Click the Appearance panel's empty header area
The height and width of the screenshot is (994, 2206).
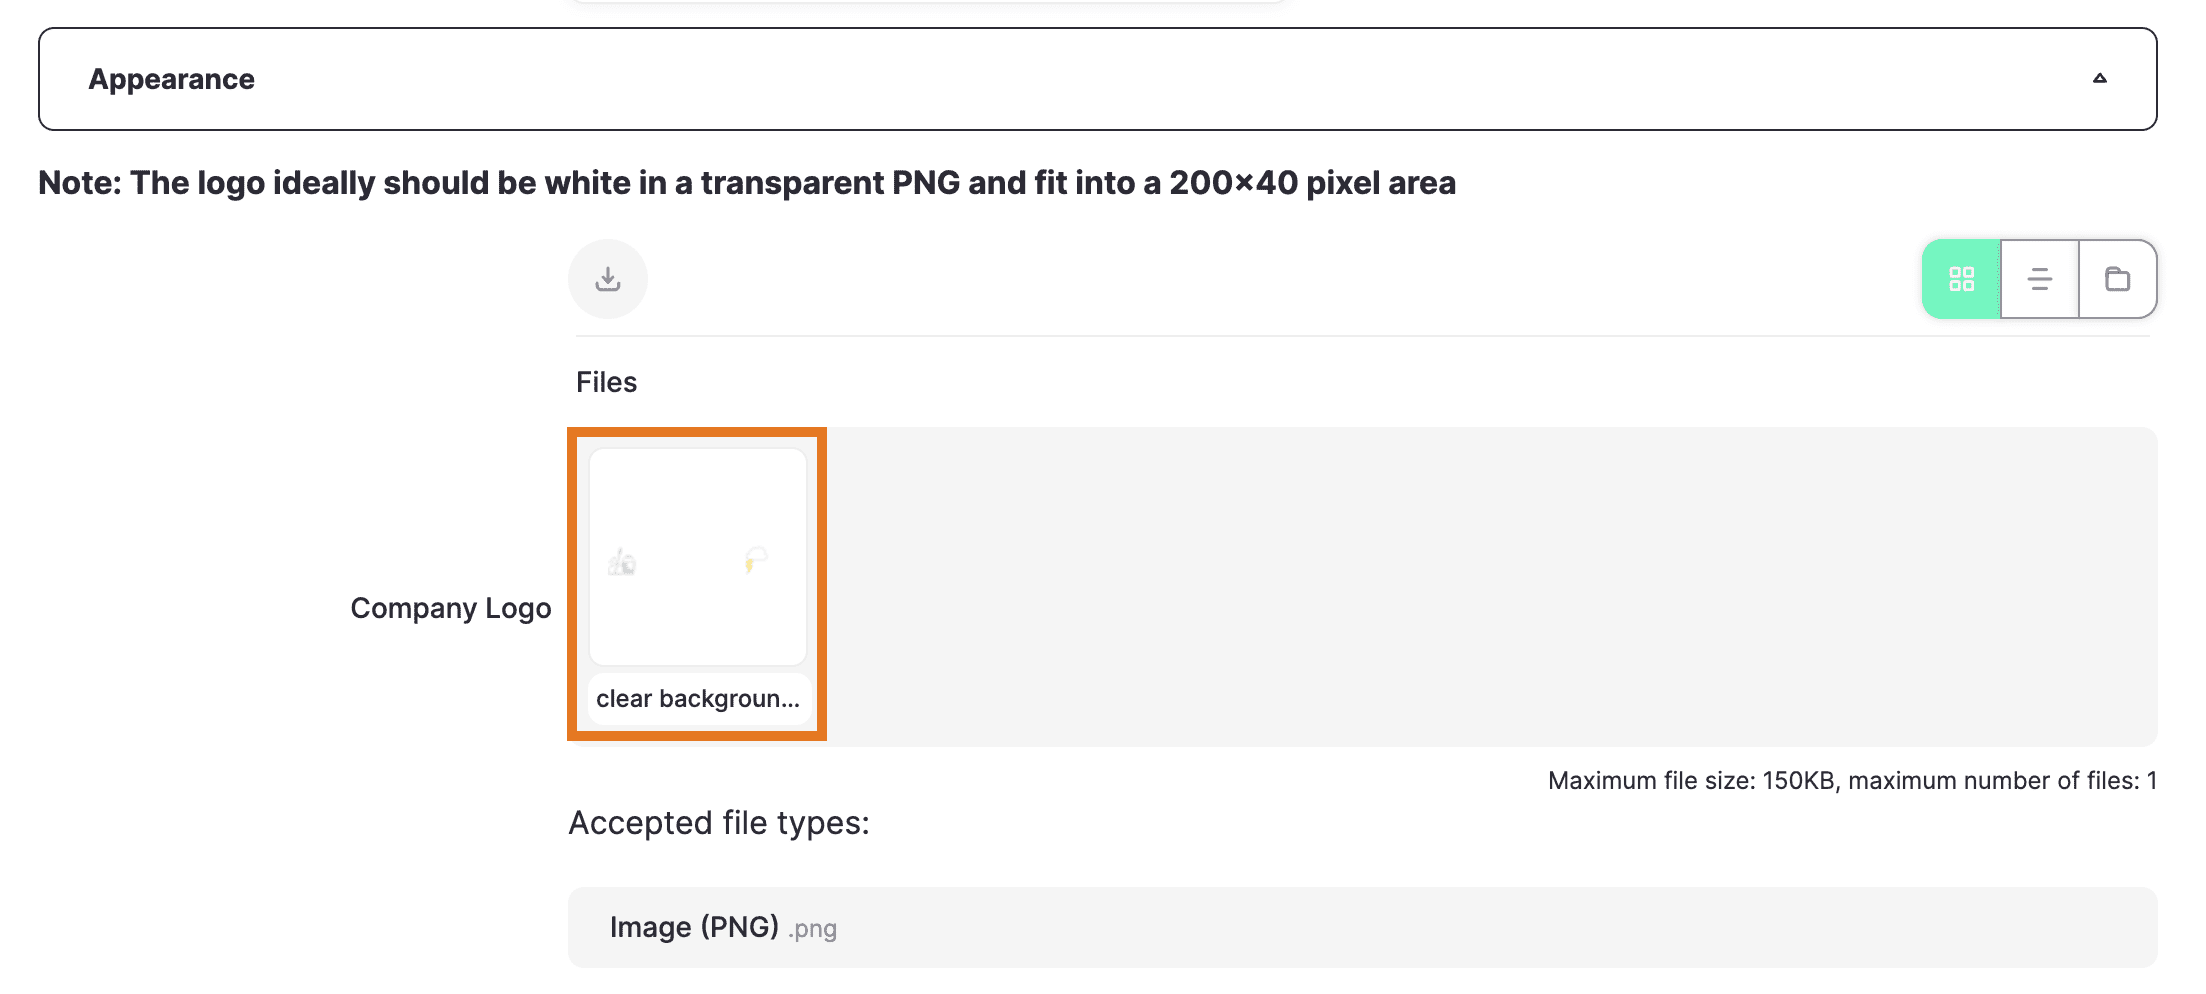click(1170, 79)
